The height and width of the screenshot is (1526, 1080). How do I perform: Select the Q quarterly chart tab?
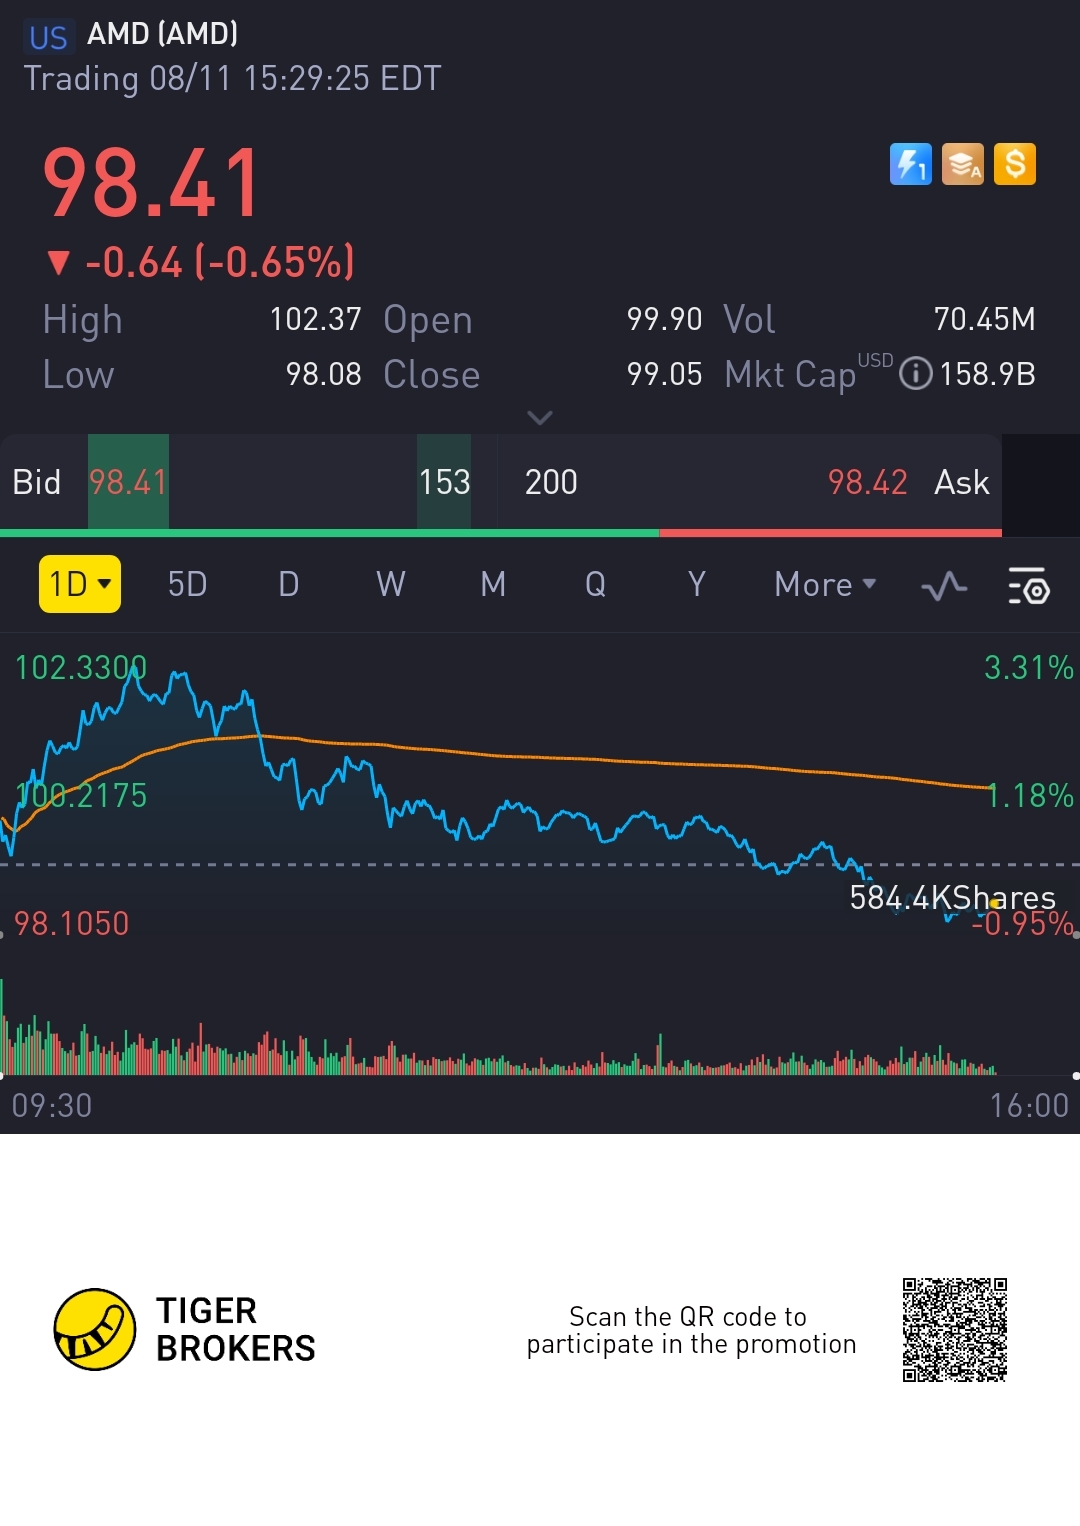coord(595,584)
